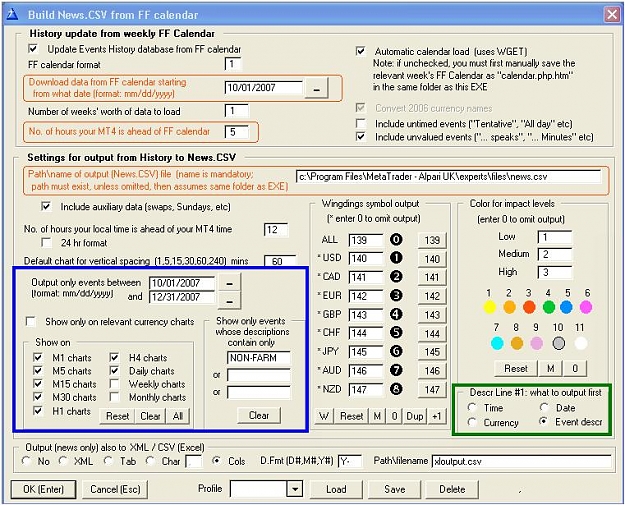Click the Save profile button
Screen dimensions: 625x505
395,489
